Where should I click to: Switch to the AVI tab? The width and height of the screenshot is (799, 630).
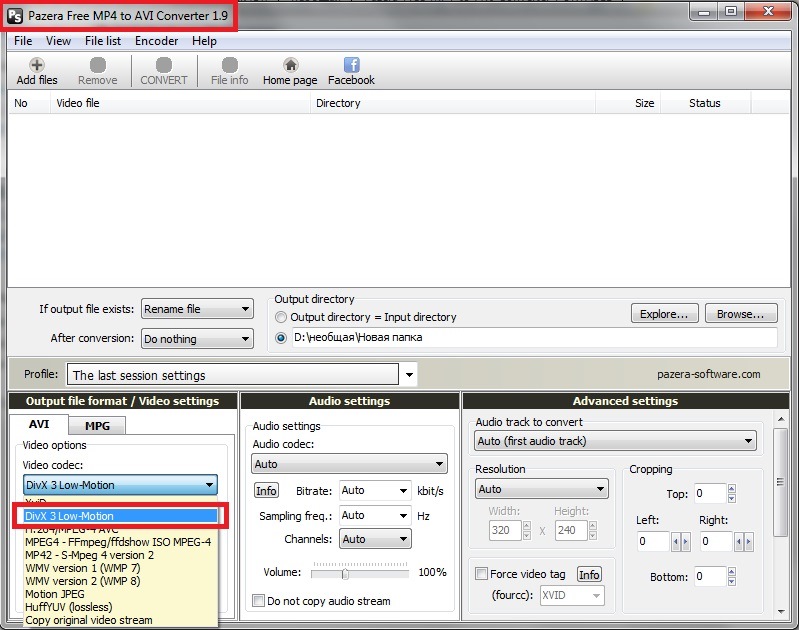pos(39,424)
